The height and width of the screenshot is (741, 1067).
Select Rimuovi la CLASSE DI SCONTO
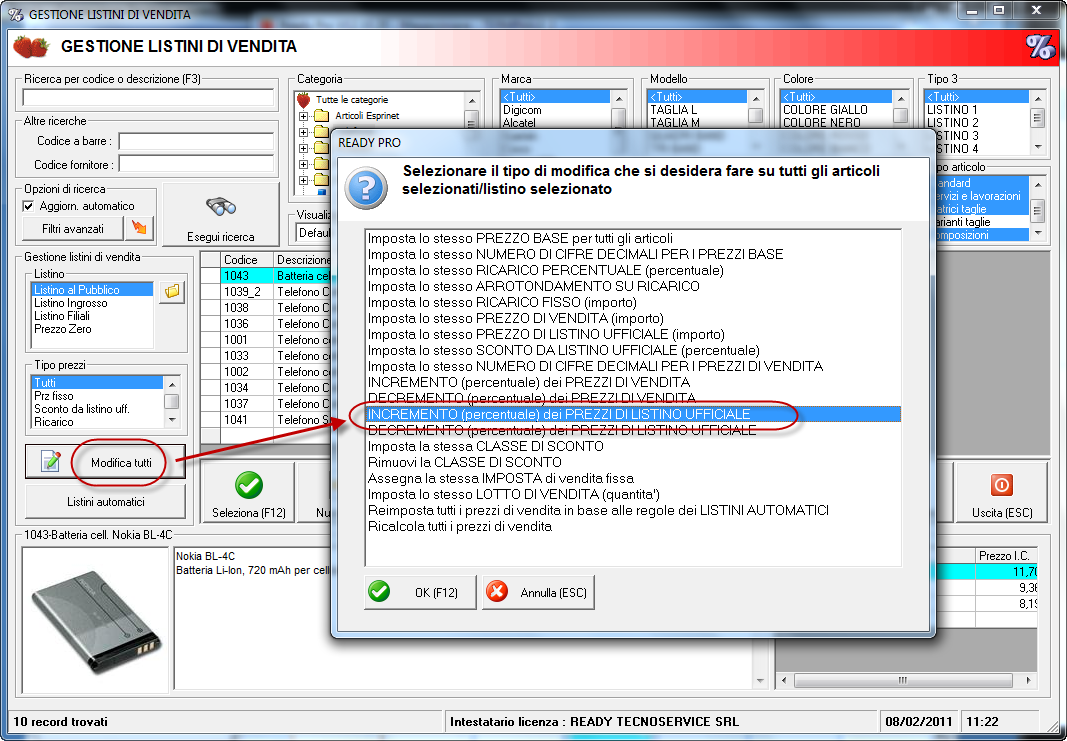[465, 463]
